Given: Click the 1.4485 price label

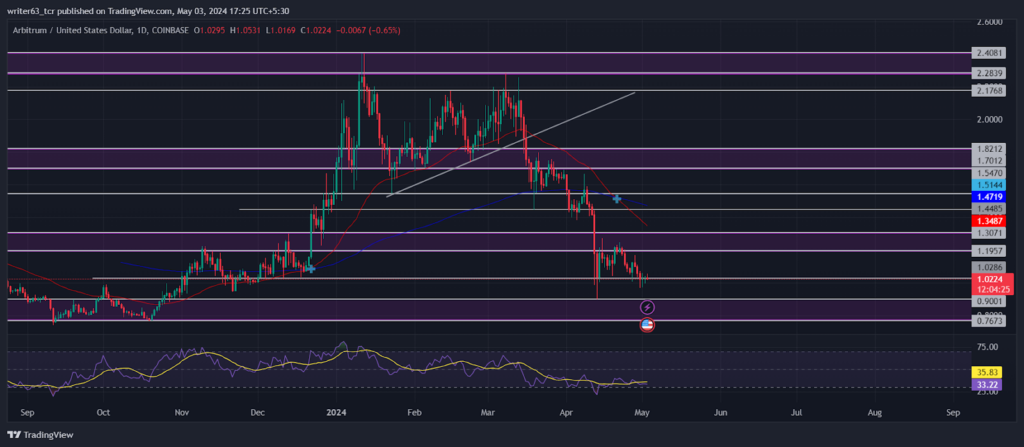Looking at the screenshot, I should [987, 209].
